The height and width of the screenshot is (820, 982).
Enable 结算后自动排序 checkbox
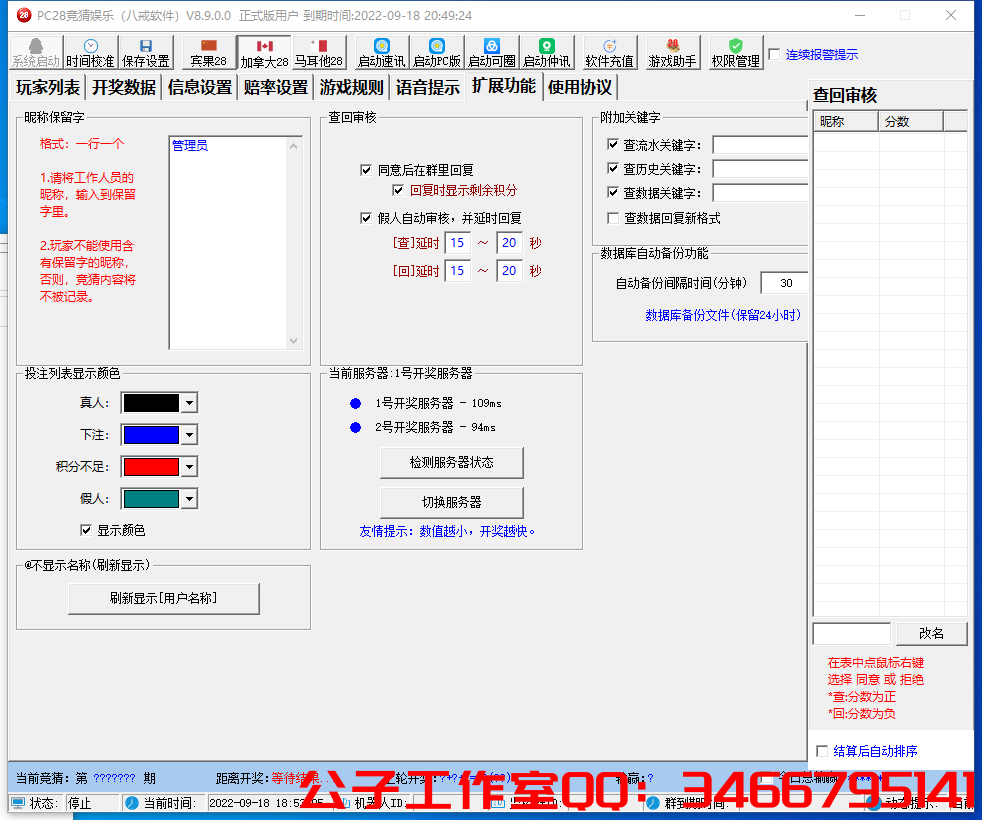tap(822, 750)
